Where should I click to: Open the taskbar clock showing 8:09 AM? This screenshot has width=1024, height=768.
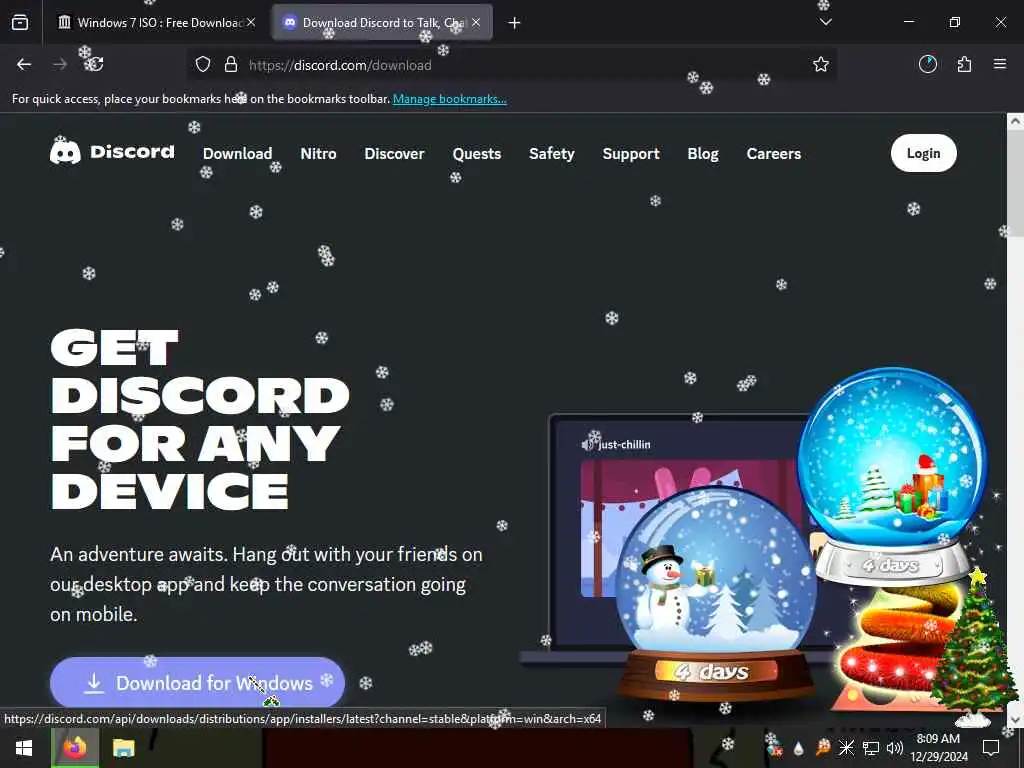939,748
